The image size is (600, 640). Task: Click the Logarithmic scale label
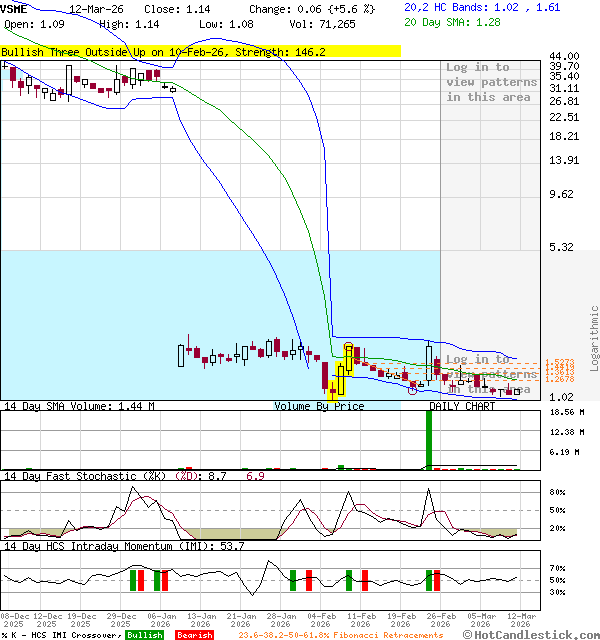tap(594, 338)
